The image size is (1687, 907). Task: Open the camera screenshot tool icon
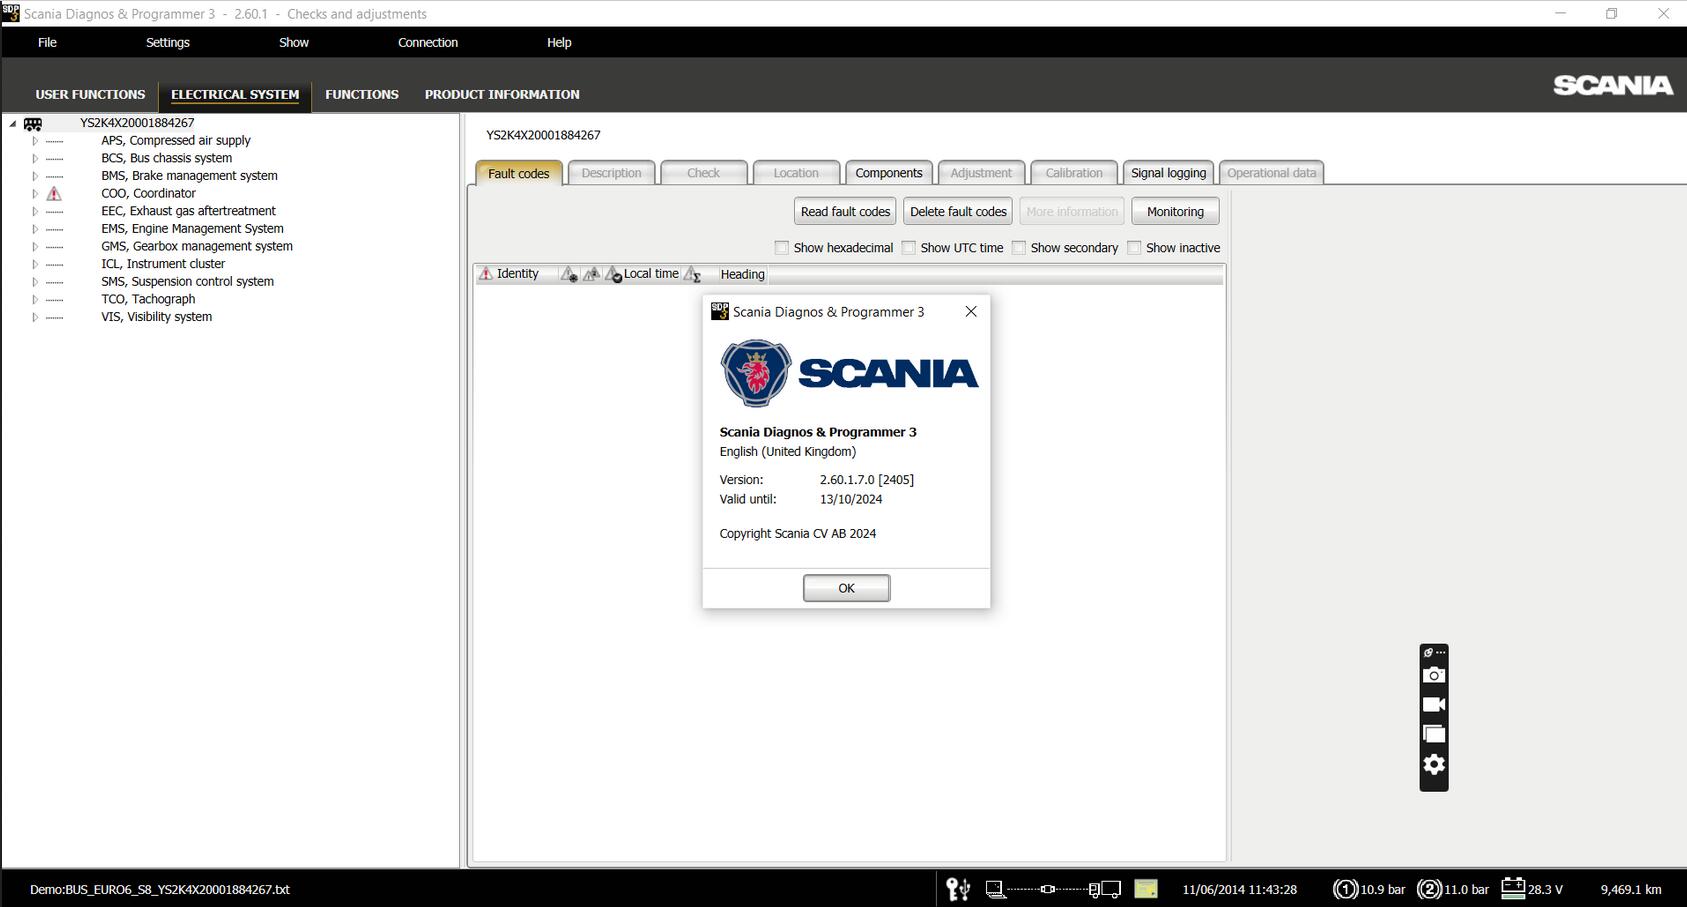click(1434, 674)
